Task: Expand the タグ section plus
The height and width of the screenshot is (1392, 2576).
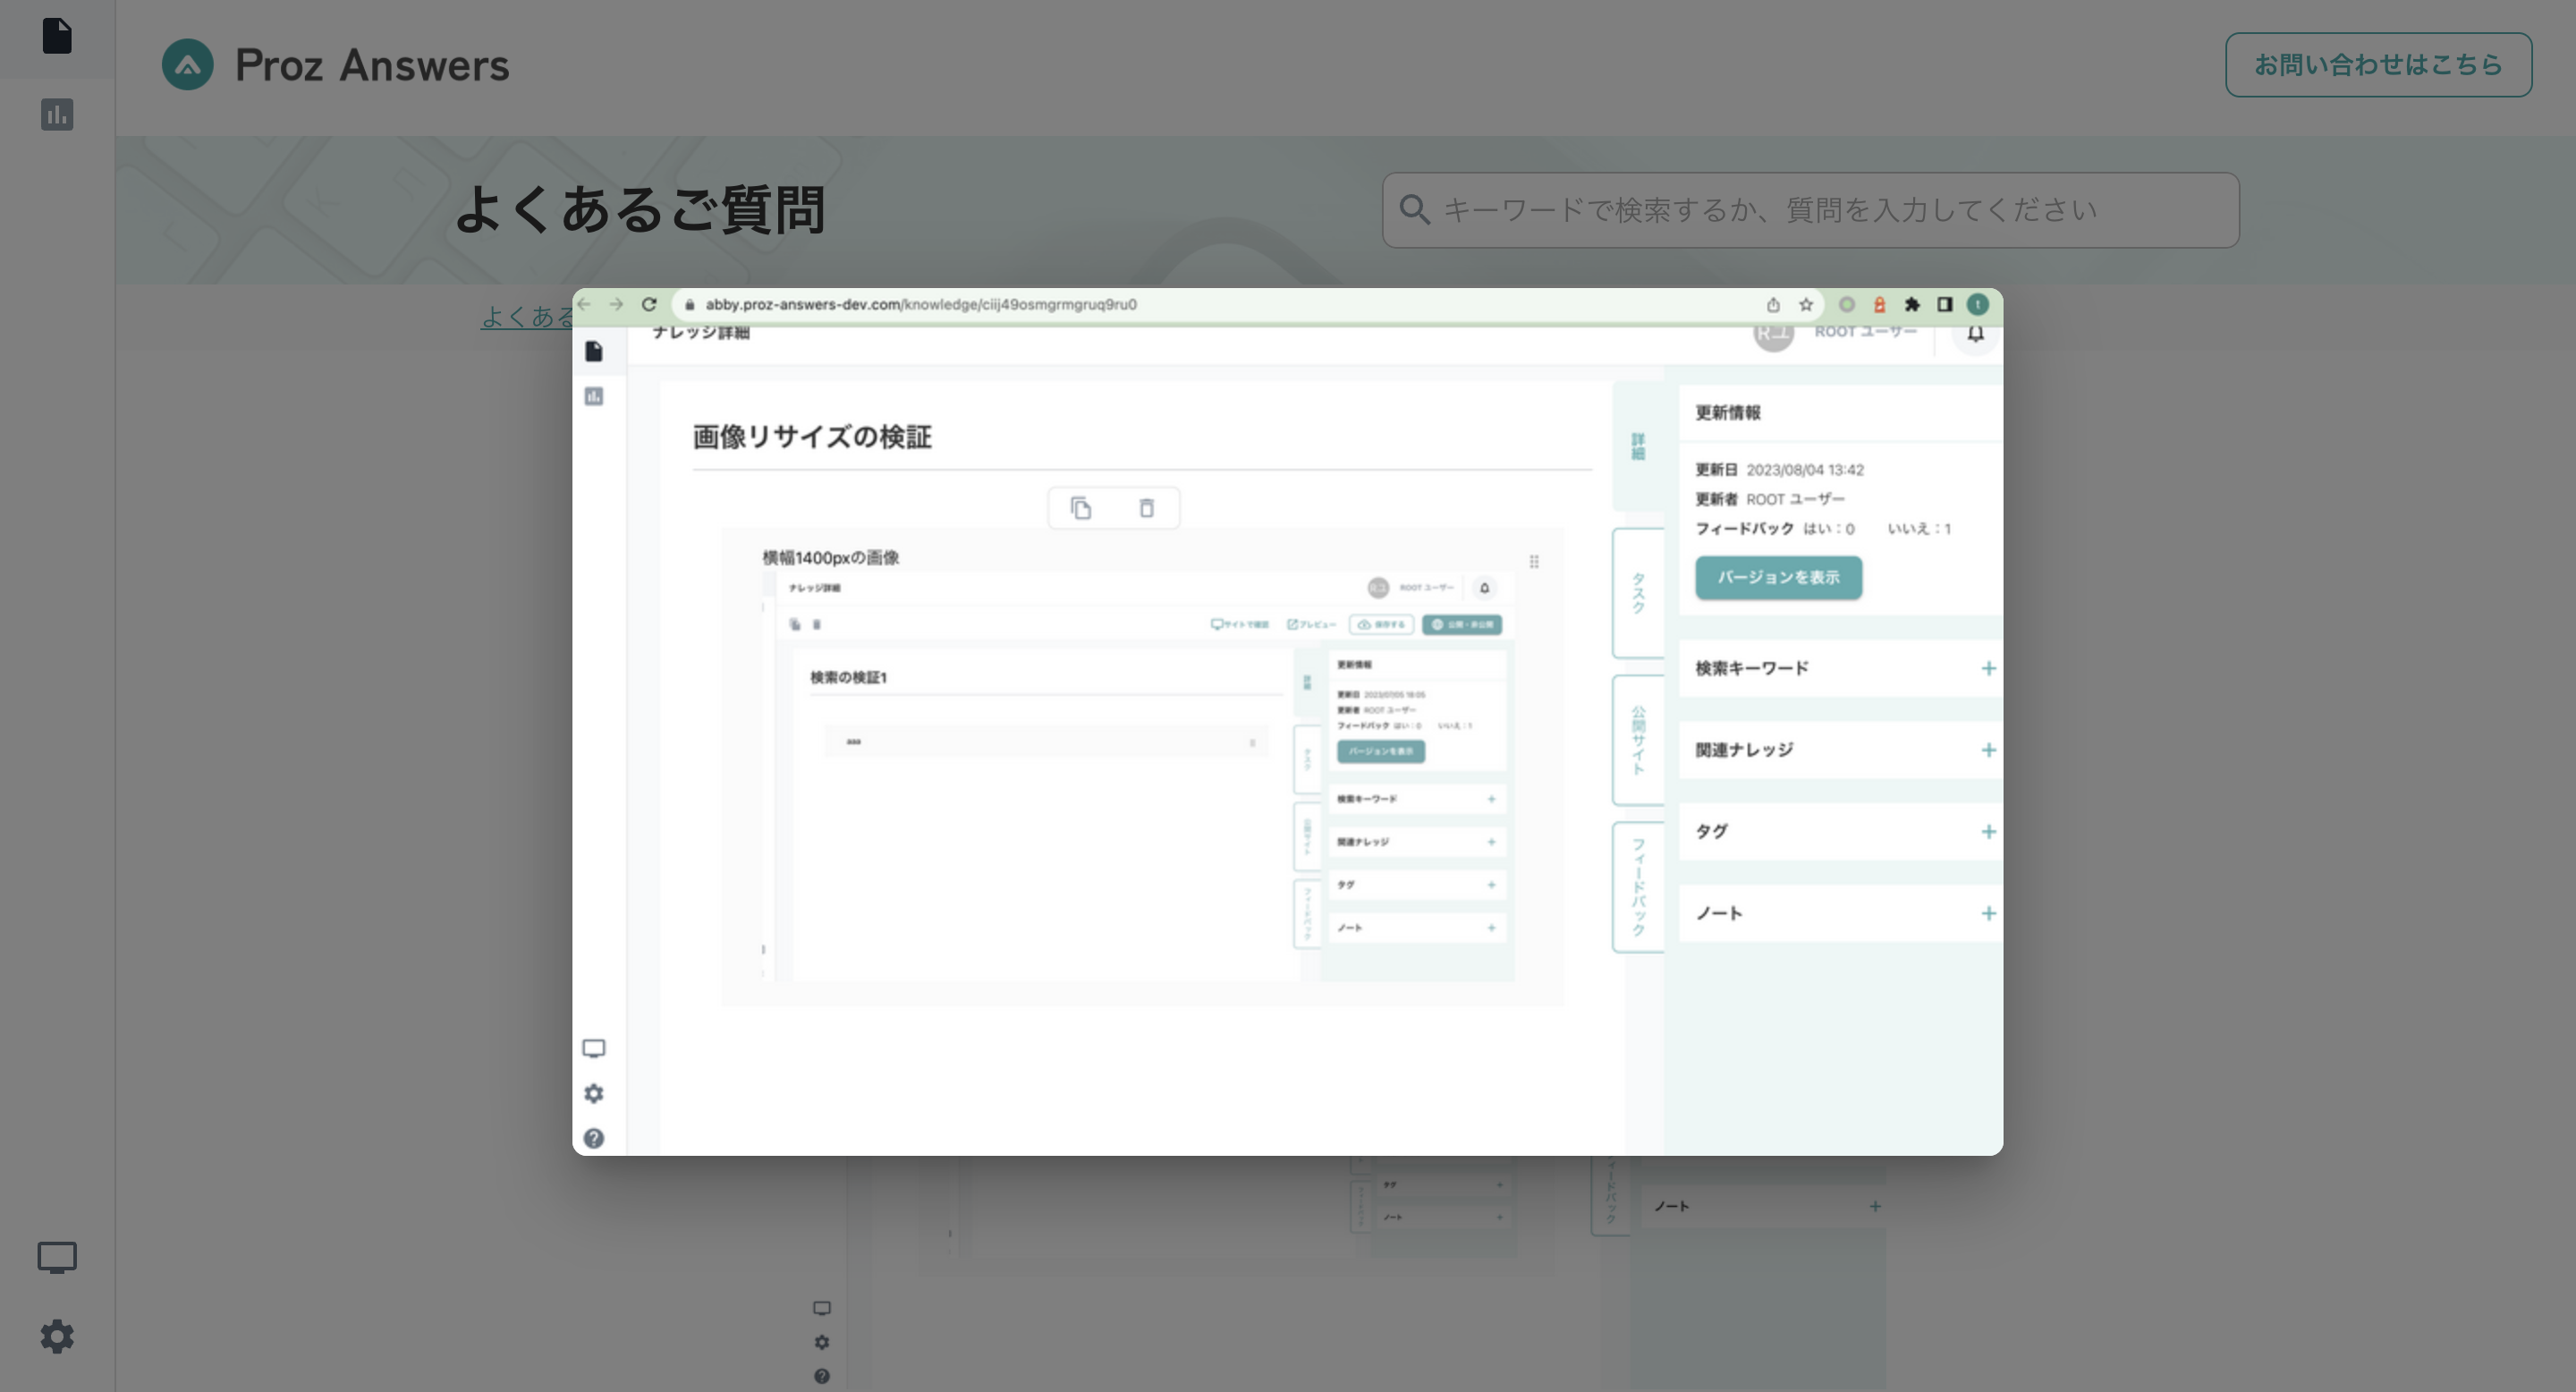Action: (1988, 832)
